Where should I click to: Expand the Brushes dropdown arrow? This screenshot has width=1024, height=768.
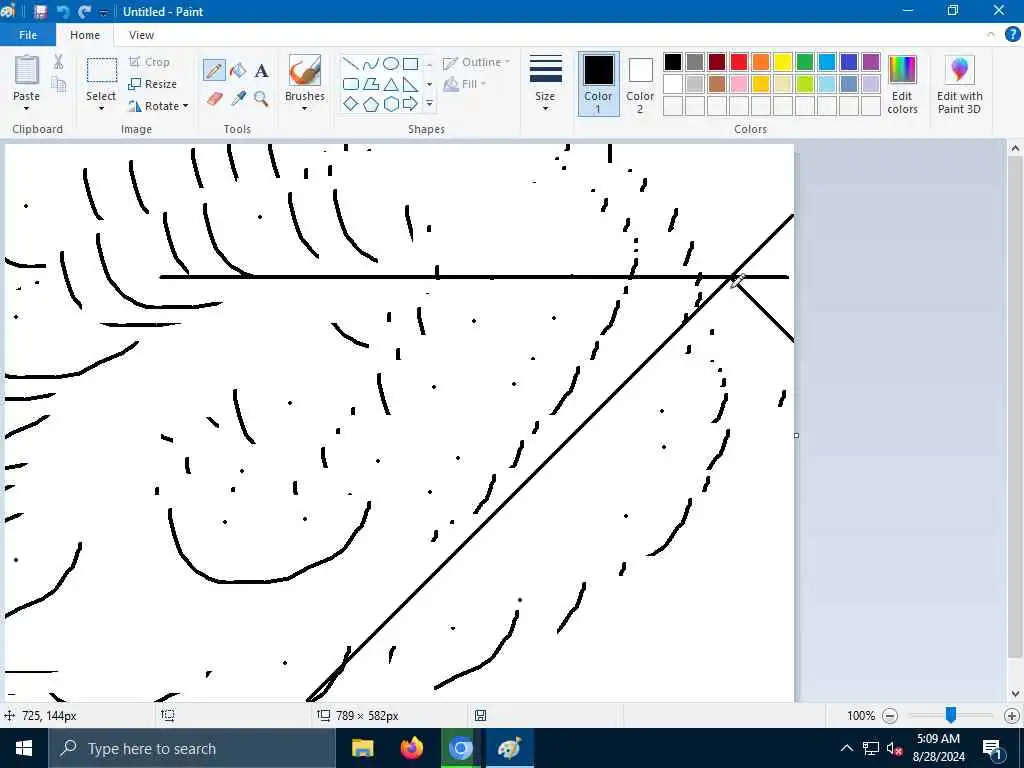click(x=304, y=109)
